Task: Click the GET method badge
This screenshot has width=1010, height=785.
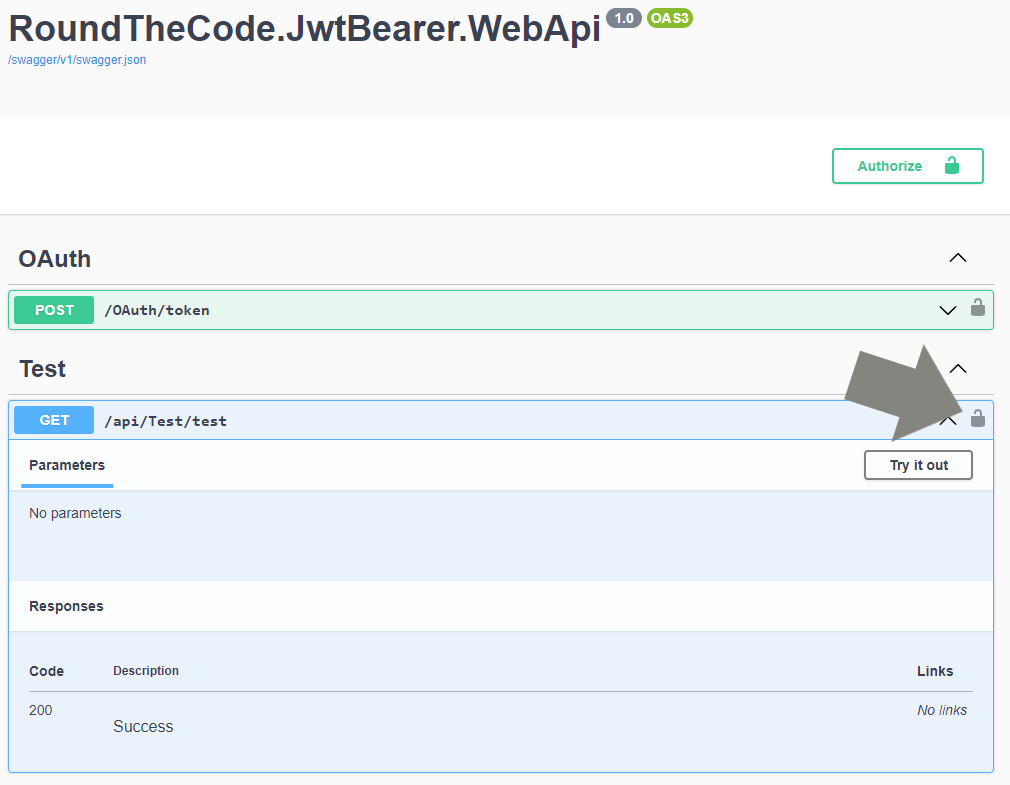Action: [54, 420]
